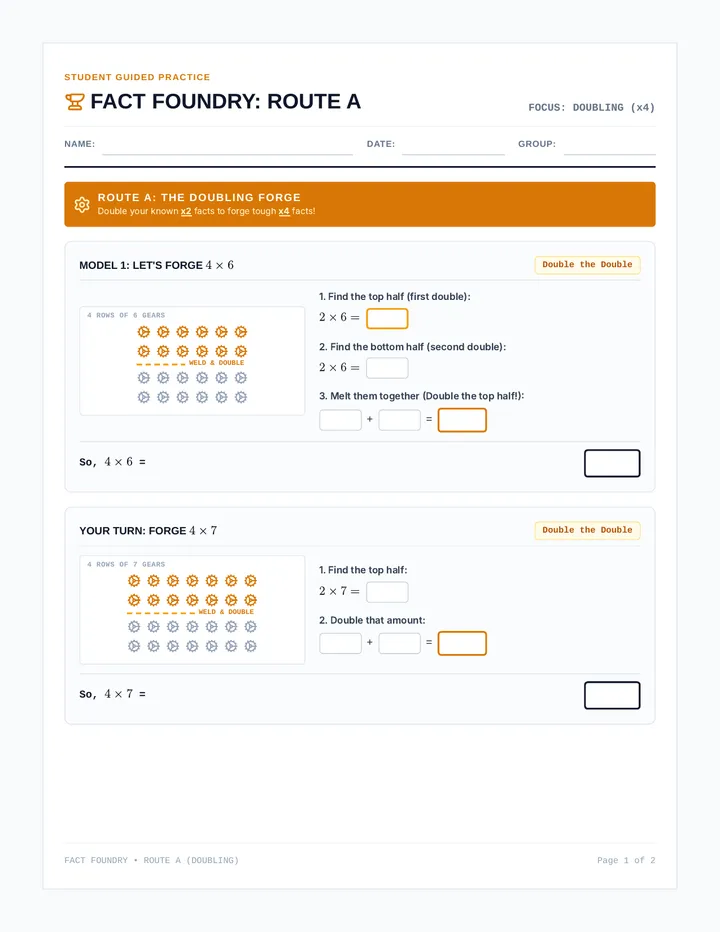Click the anvil icon beside Fact Foundry title
Viewport: 720px width, 932px height.
click(x=75, y=102)
